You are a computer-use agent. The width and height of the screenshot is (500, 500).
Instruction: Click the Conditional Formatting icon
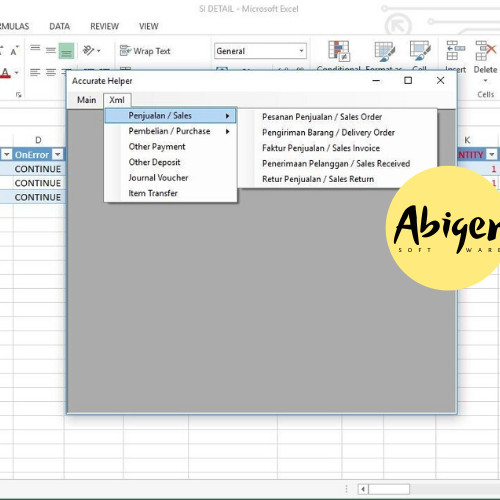click(338, 51)
